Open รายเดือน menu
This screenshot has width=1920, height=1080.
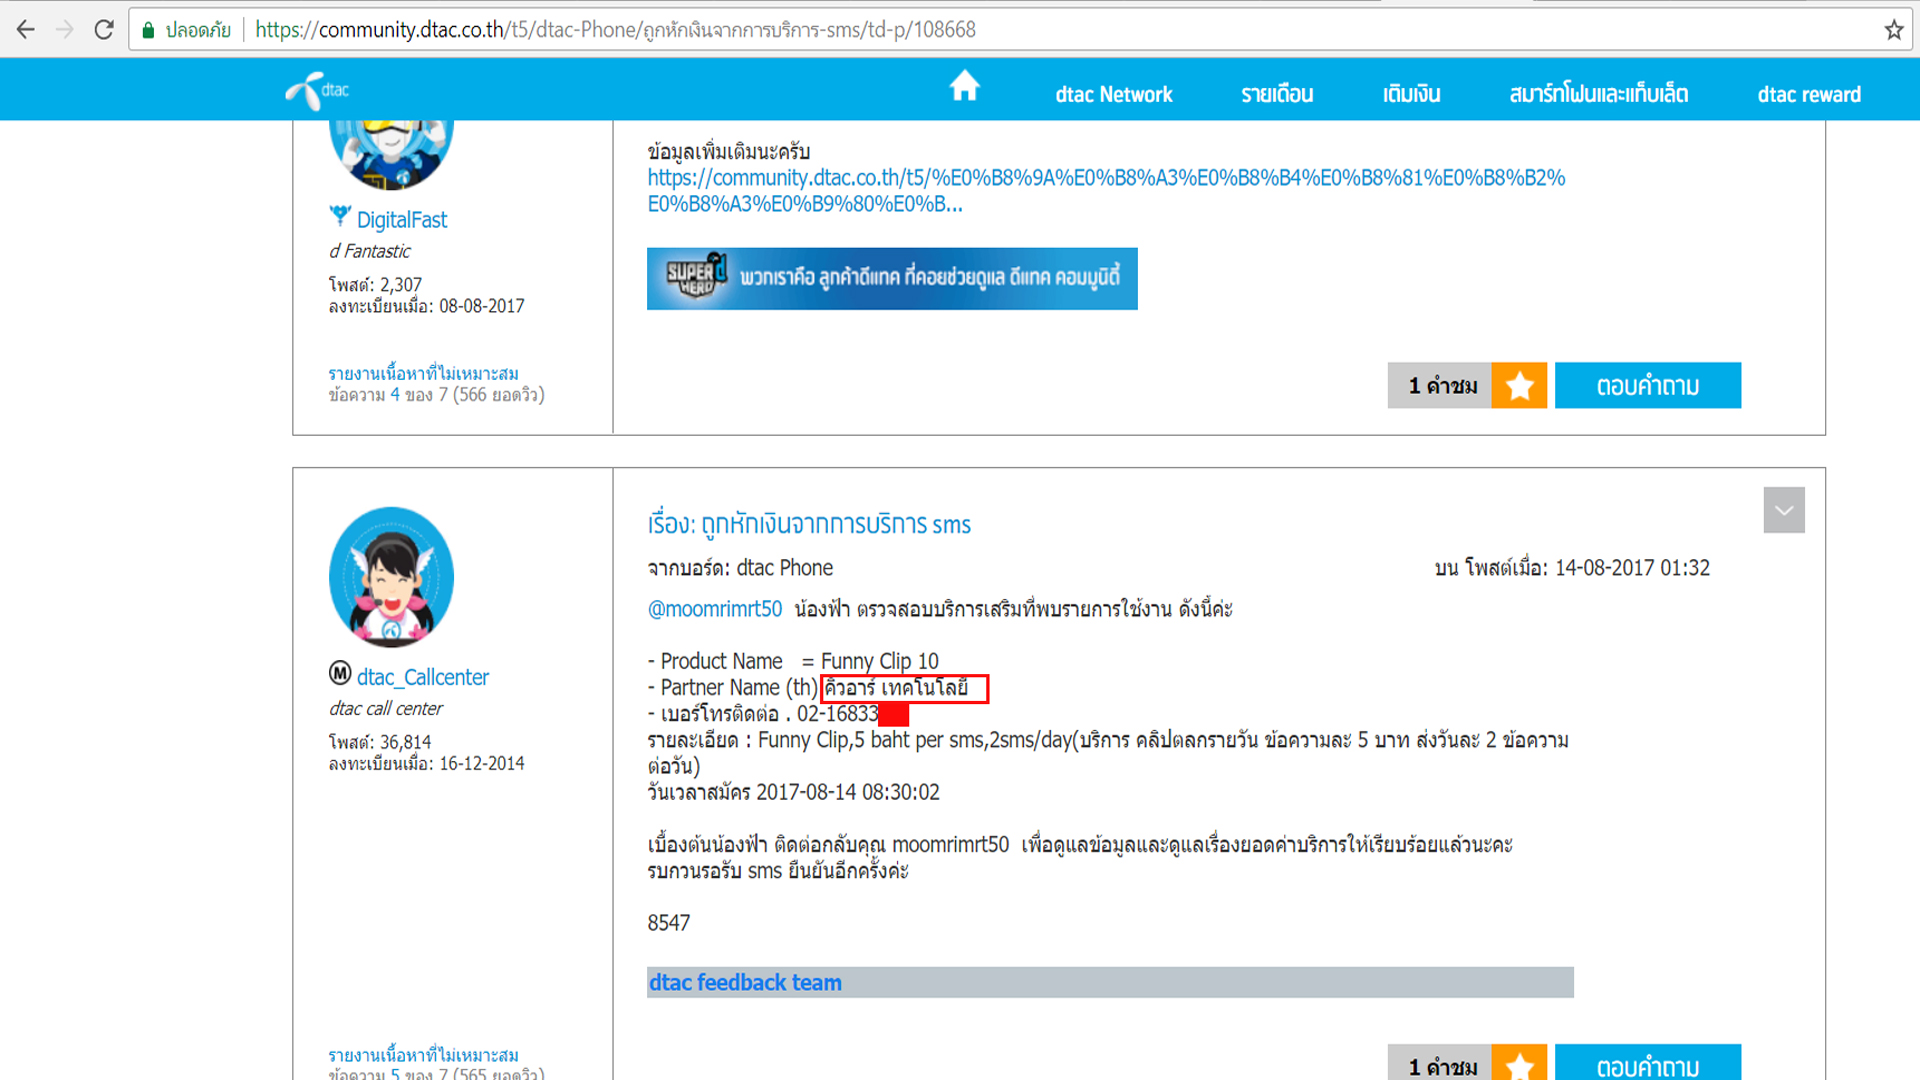1277,94
